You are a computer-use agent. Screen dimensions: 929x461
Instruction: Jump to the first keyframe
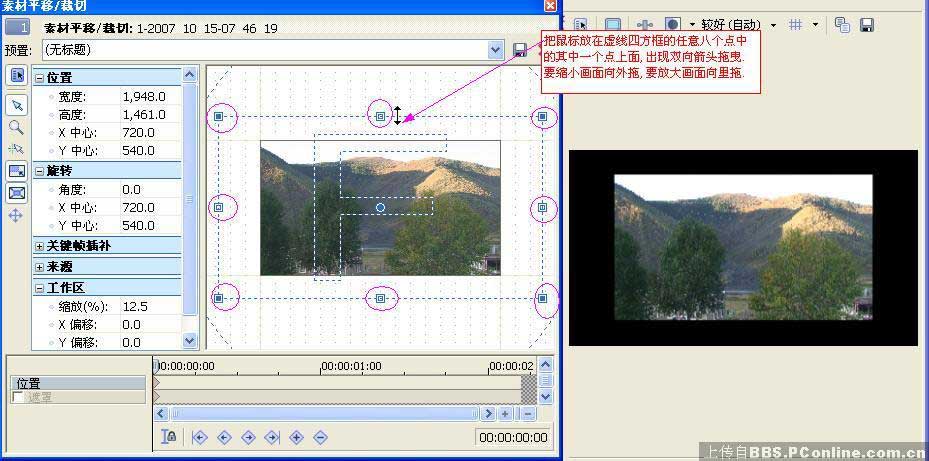point(200,438)
